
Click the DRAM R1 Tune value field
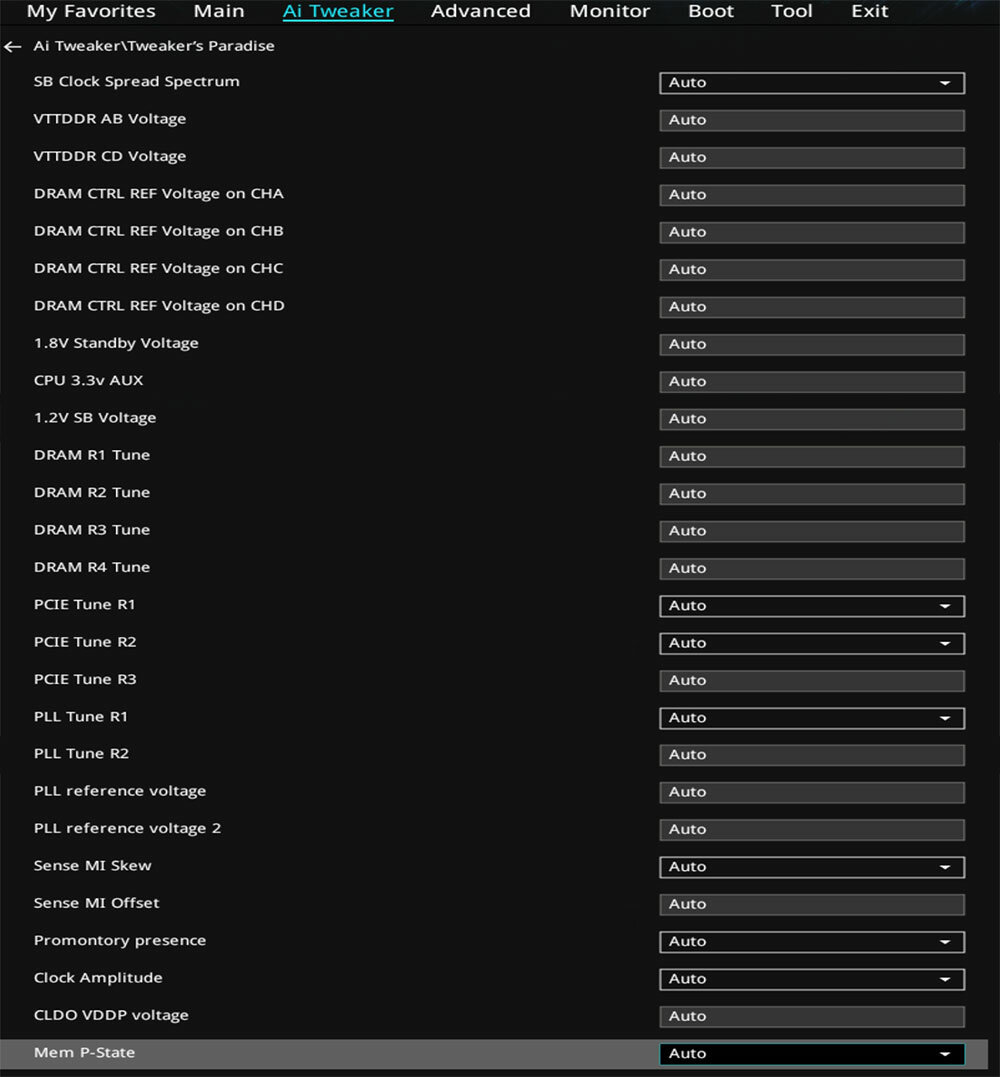coord(812,456)
